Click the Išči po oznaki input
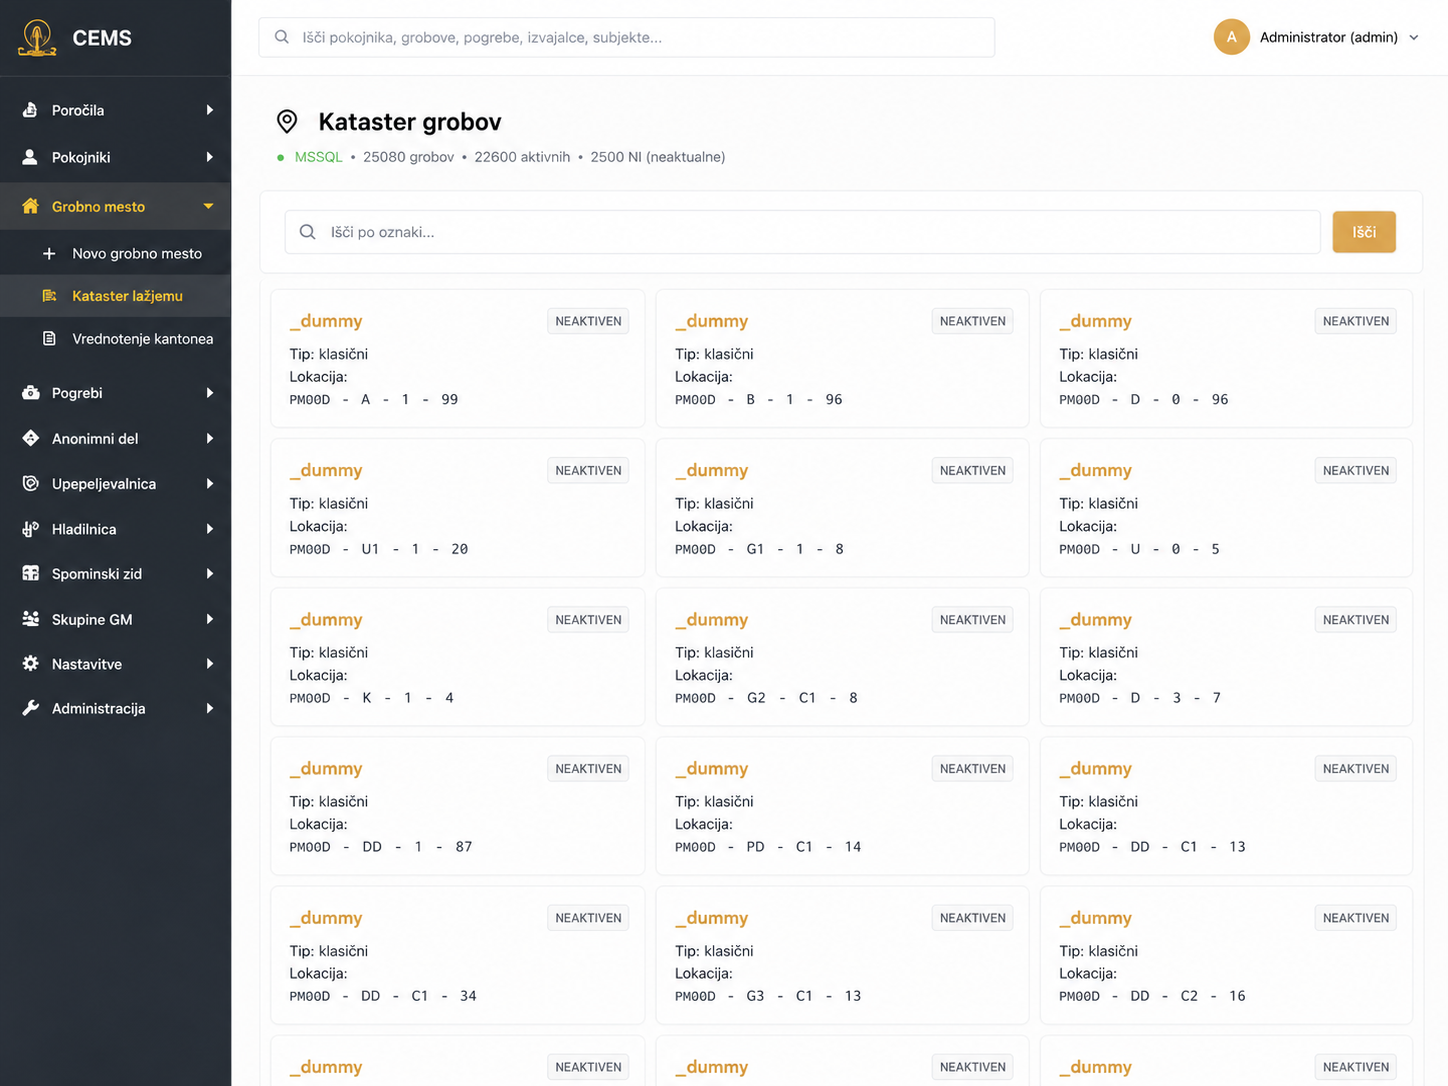The image size is (1448, 1086). (x=802, y=232)
